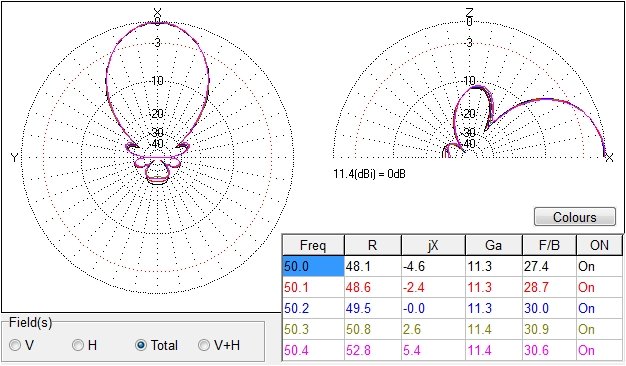Select the 50.2 frequency cell

click(x=313, y=308)
